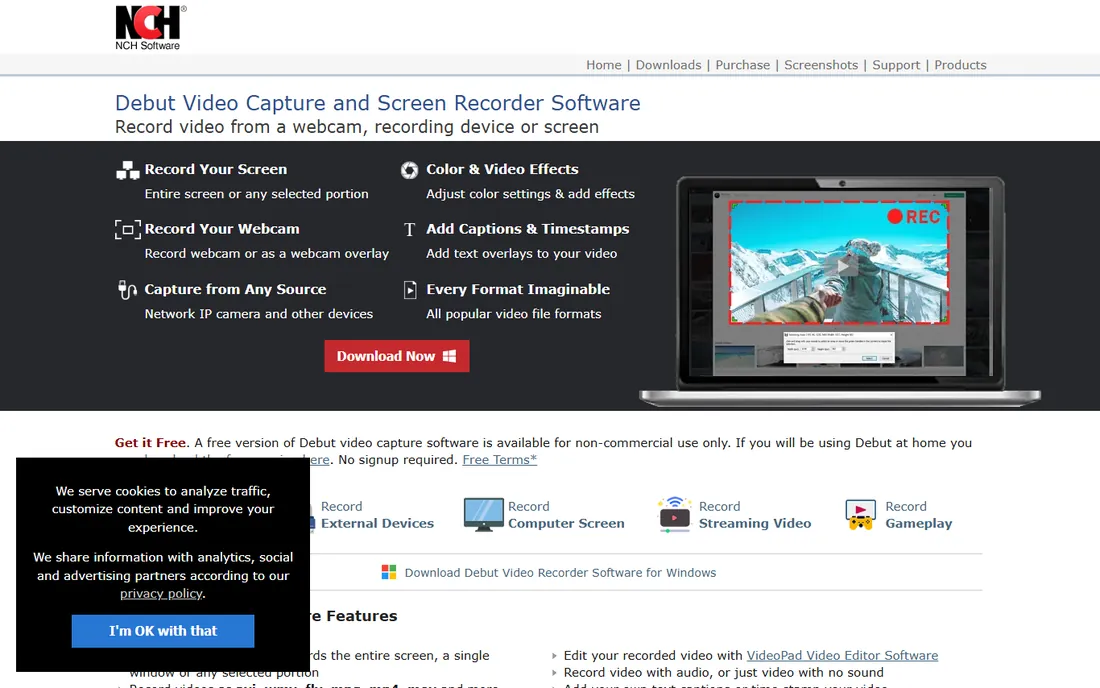Click the Every Format Imaginable file icon

(x=410, y=290)
